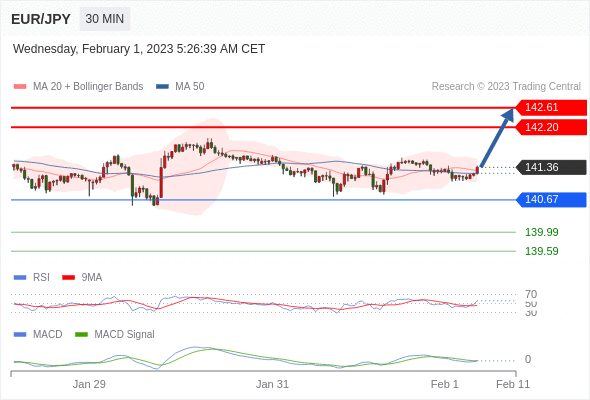Click the red 9MA legend swatch
590x400 pixels.
68,278
